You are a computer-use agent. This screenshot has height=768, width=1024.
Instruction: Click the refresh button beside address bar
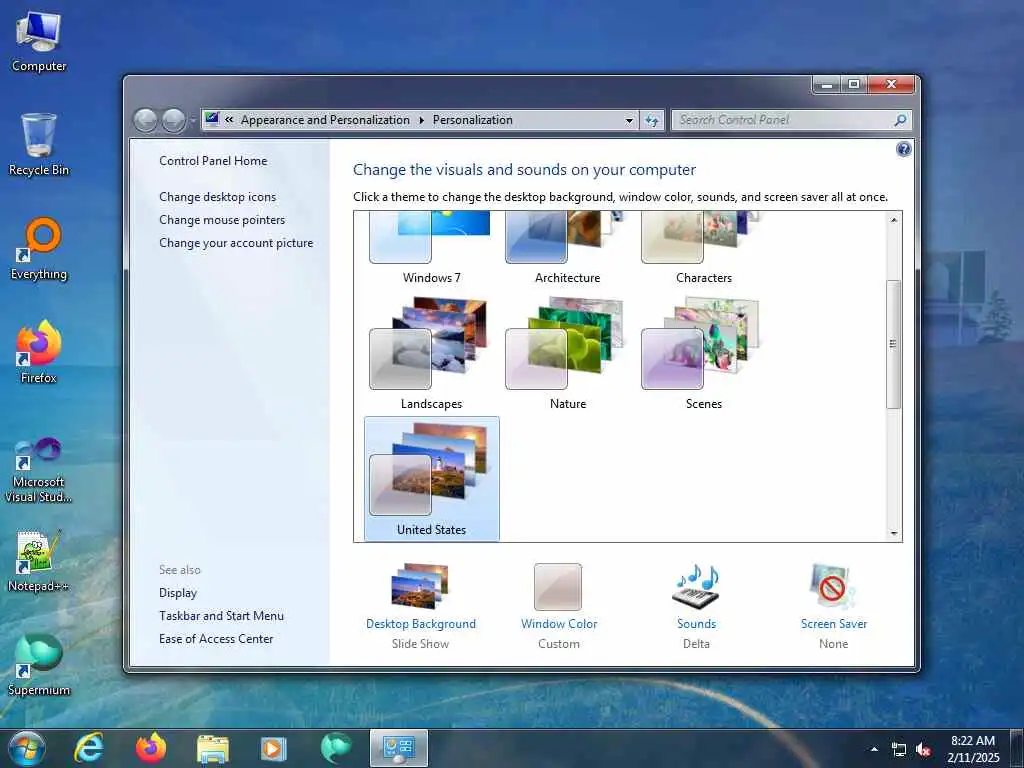click(x=652, y=120)
